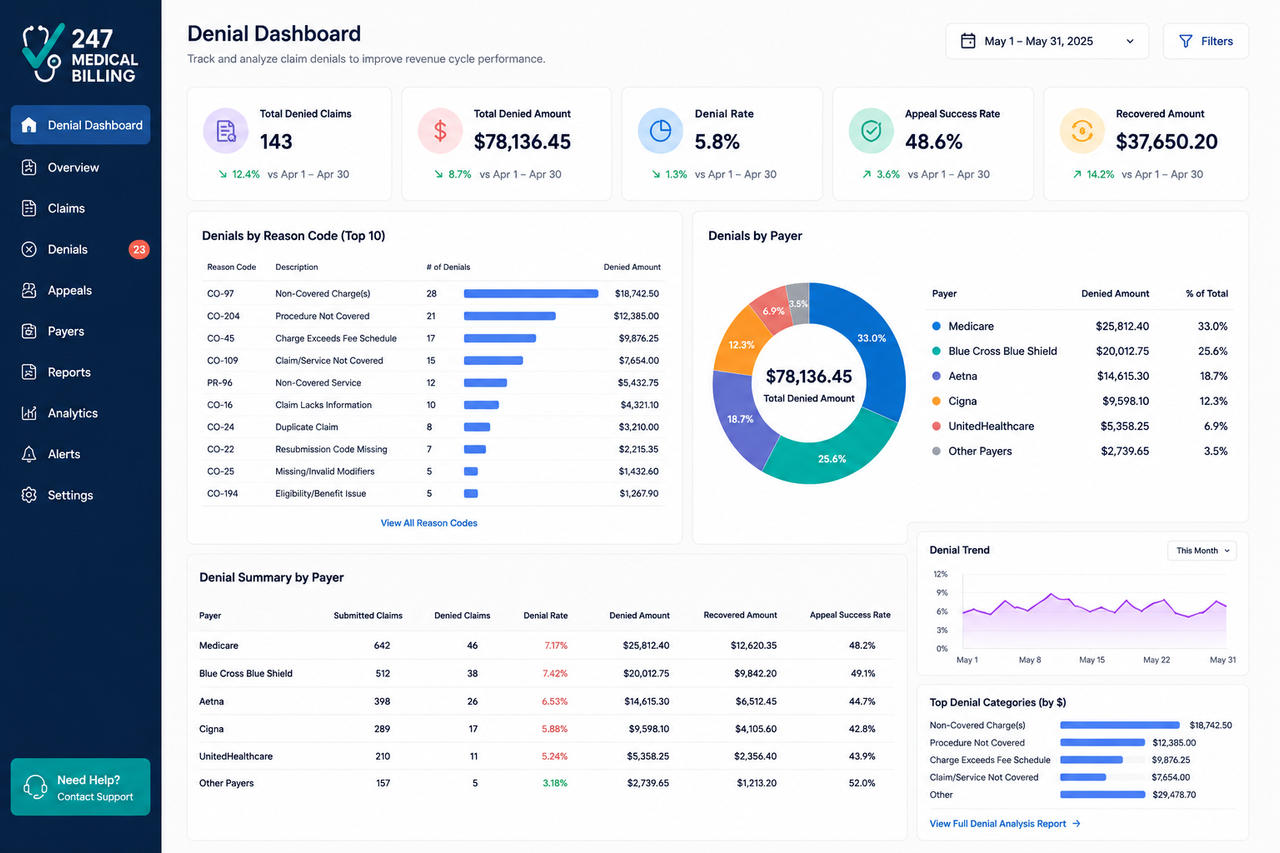Image resolution: width=1280 pixels, height=853 pixels.
Task: Click the $29,478.70 Other category amount
Action: tap(1174, 795)
